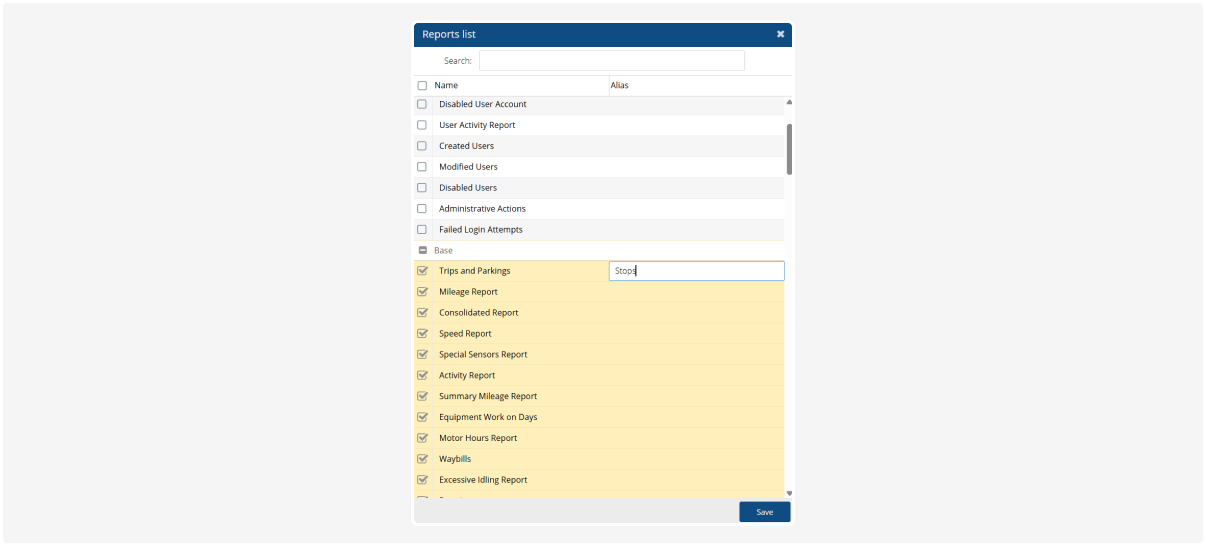Uncheck the Mileage Report checkbox

click(x=422, y=292)
